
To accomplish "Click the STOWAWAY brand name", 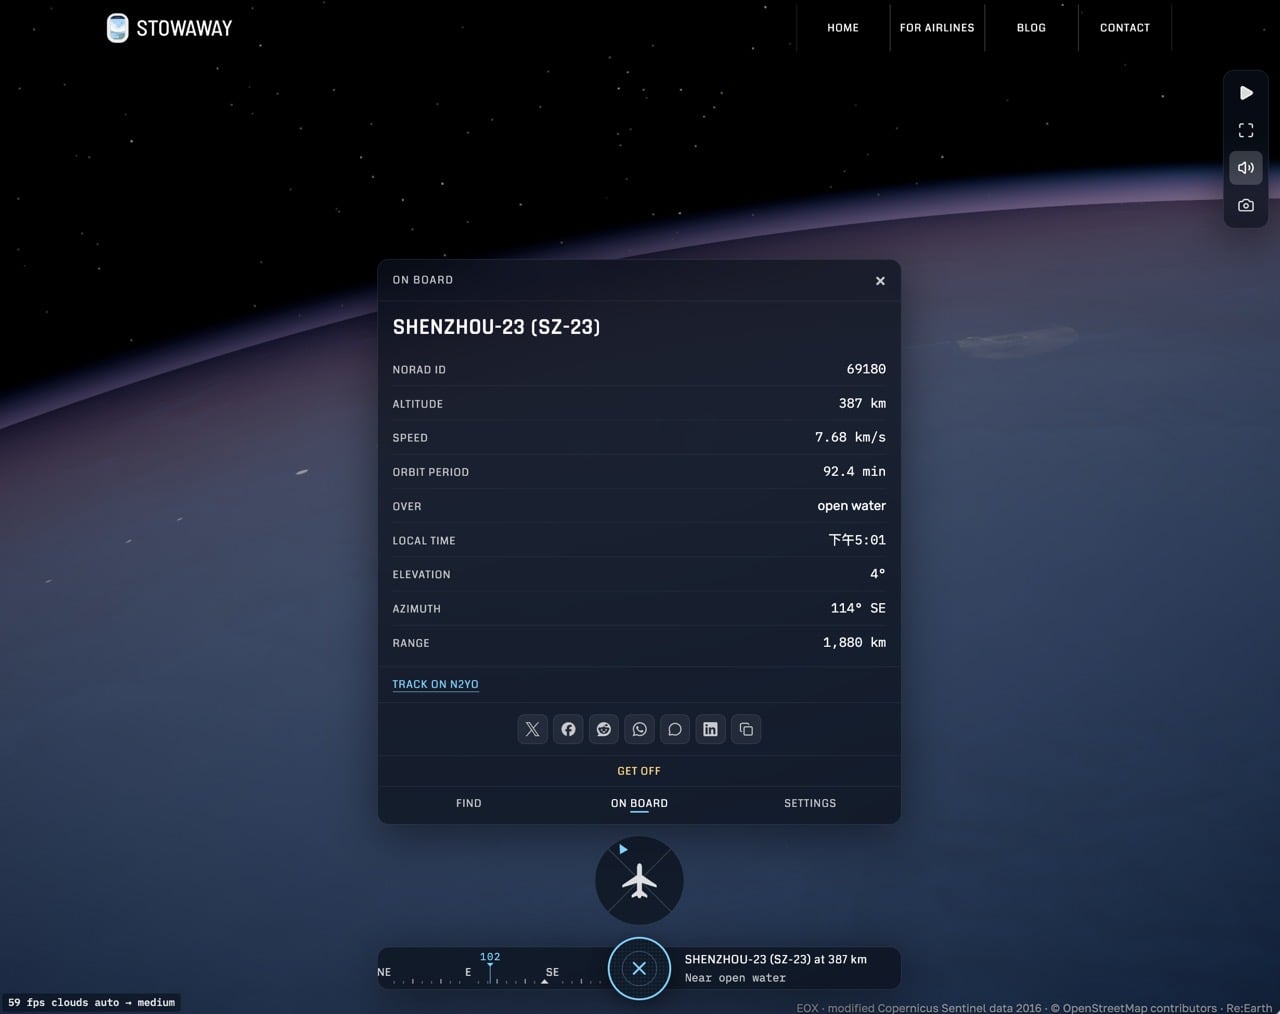I will pyautogui.click(x=184, y=28).
